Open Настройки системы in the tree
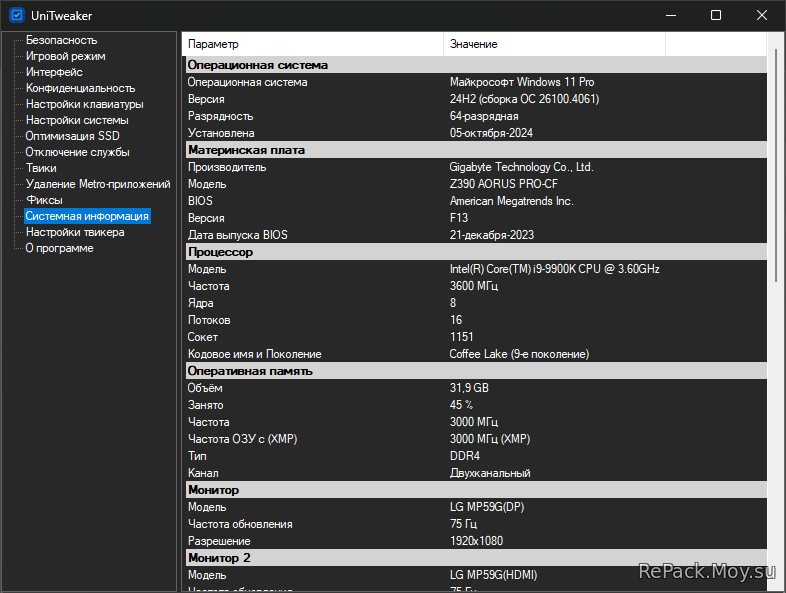This screenshot has width=786, height=593. (77, 120)
